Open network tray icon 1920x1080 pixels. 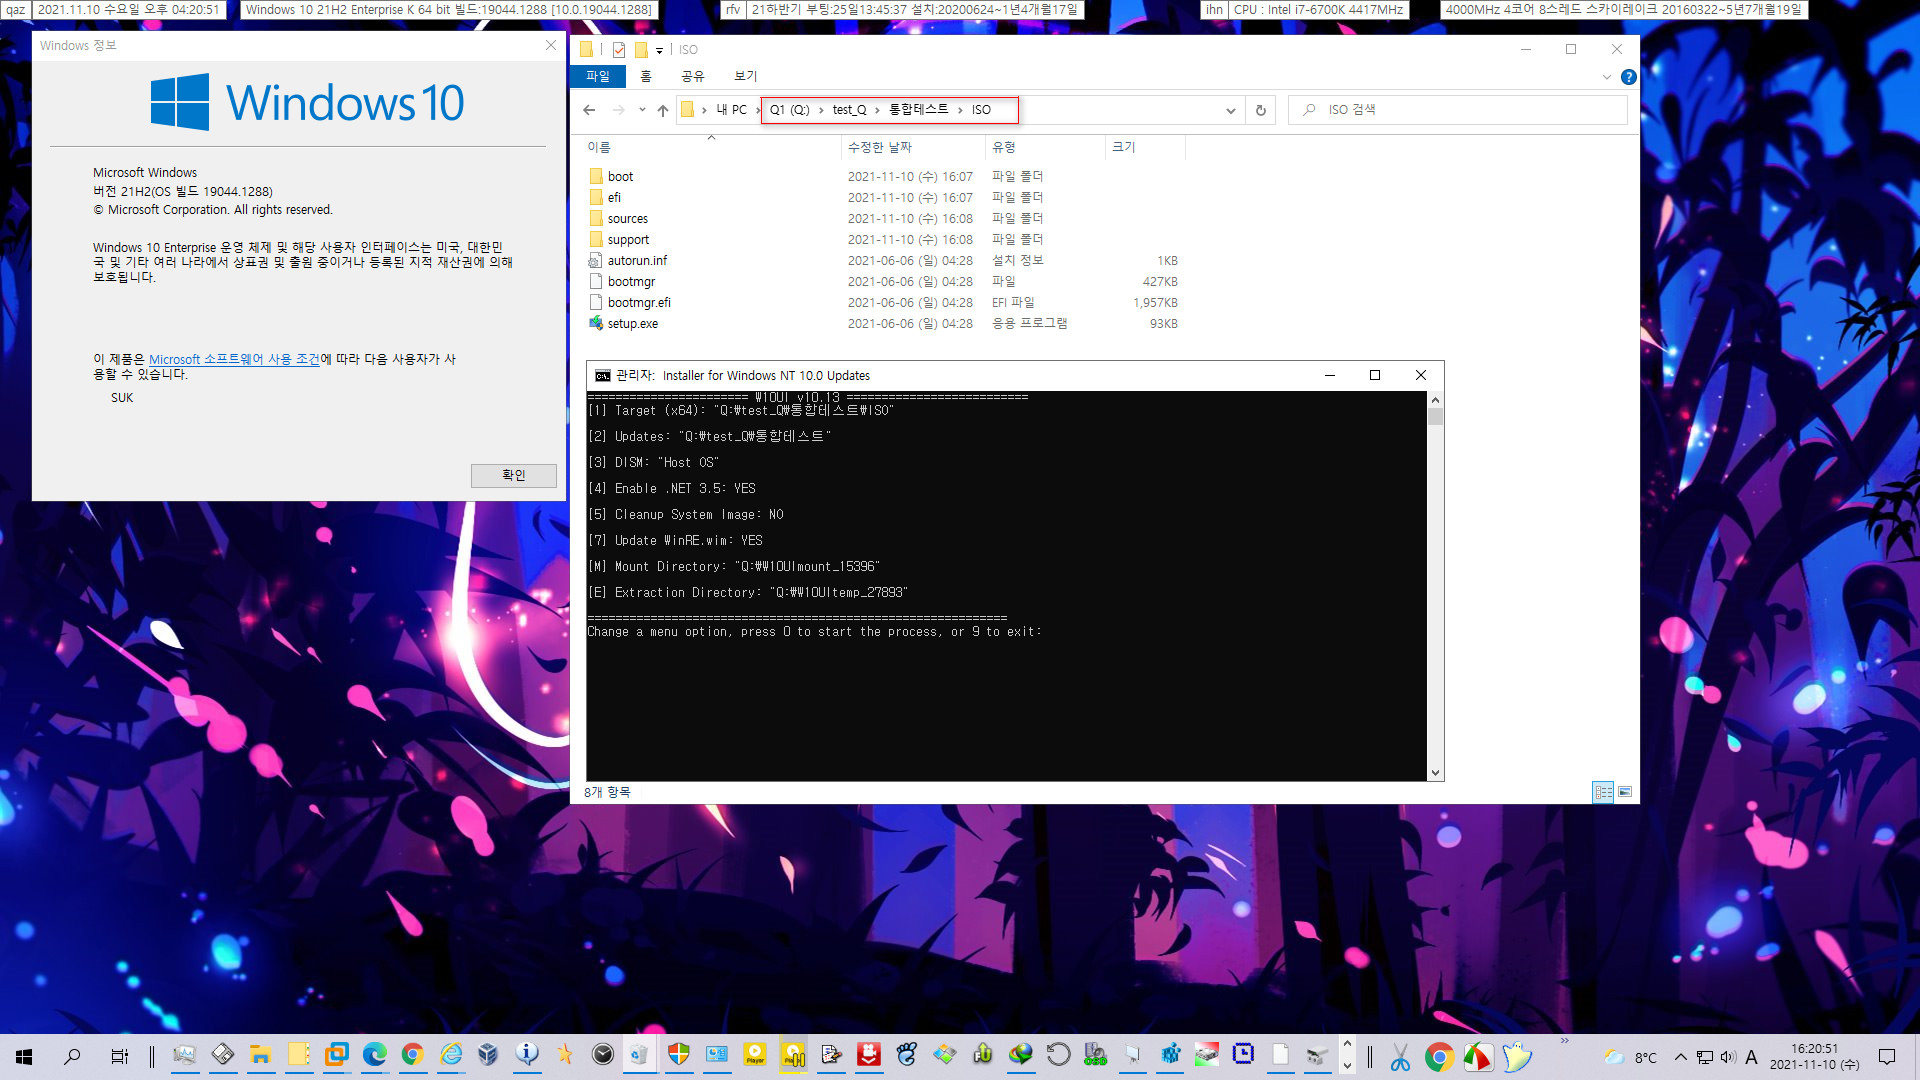point(1704,1057)
